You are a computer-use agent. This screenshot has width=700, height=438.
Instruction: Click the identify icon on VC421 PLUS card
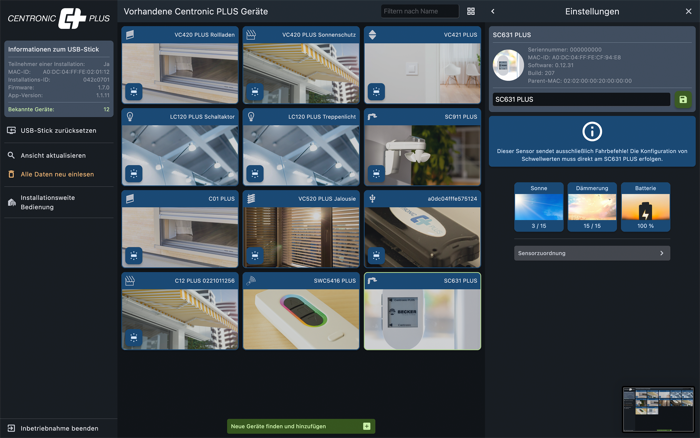pos(376,92)
